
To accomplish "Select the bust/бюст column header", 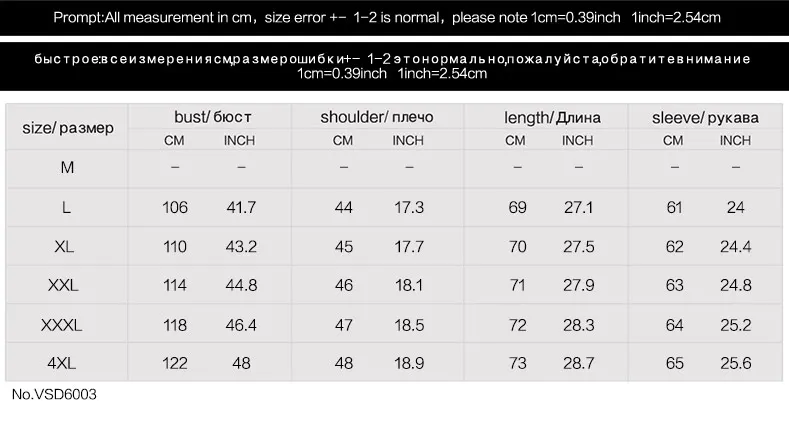I will (x=212, y=117).
